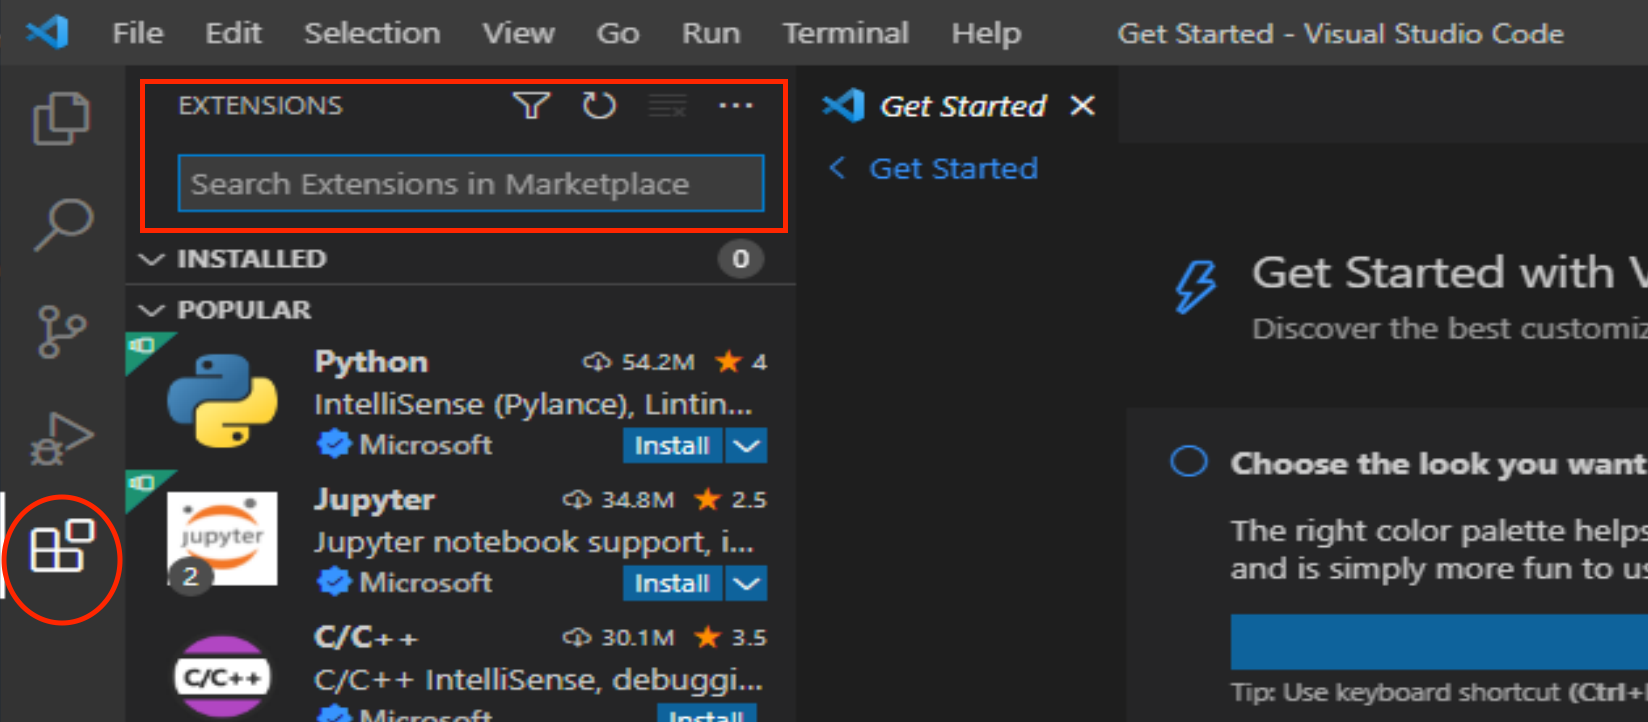Image resolution: width=1648 pixels, height=722 pixels.
Task: Click the blue theme button under color palette
Action: 1439,641
